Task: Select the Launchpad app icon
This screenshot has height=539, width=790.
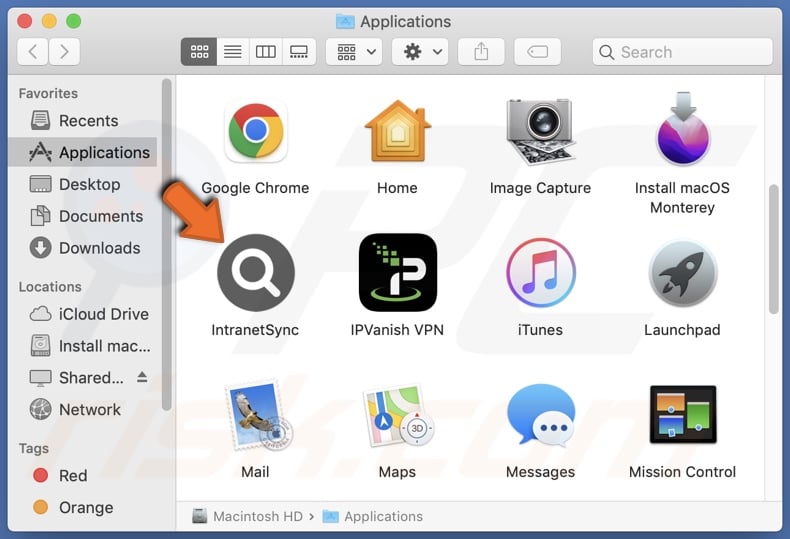Action: (x=683, y=273)
